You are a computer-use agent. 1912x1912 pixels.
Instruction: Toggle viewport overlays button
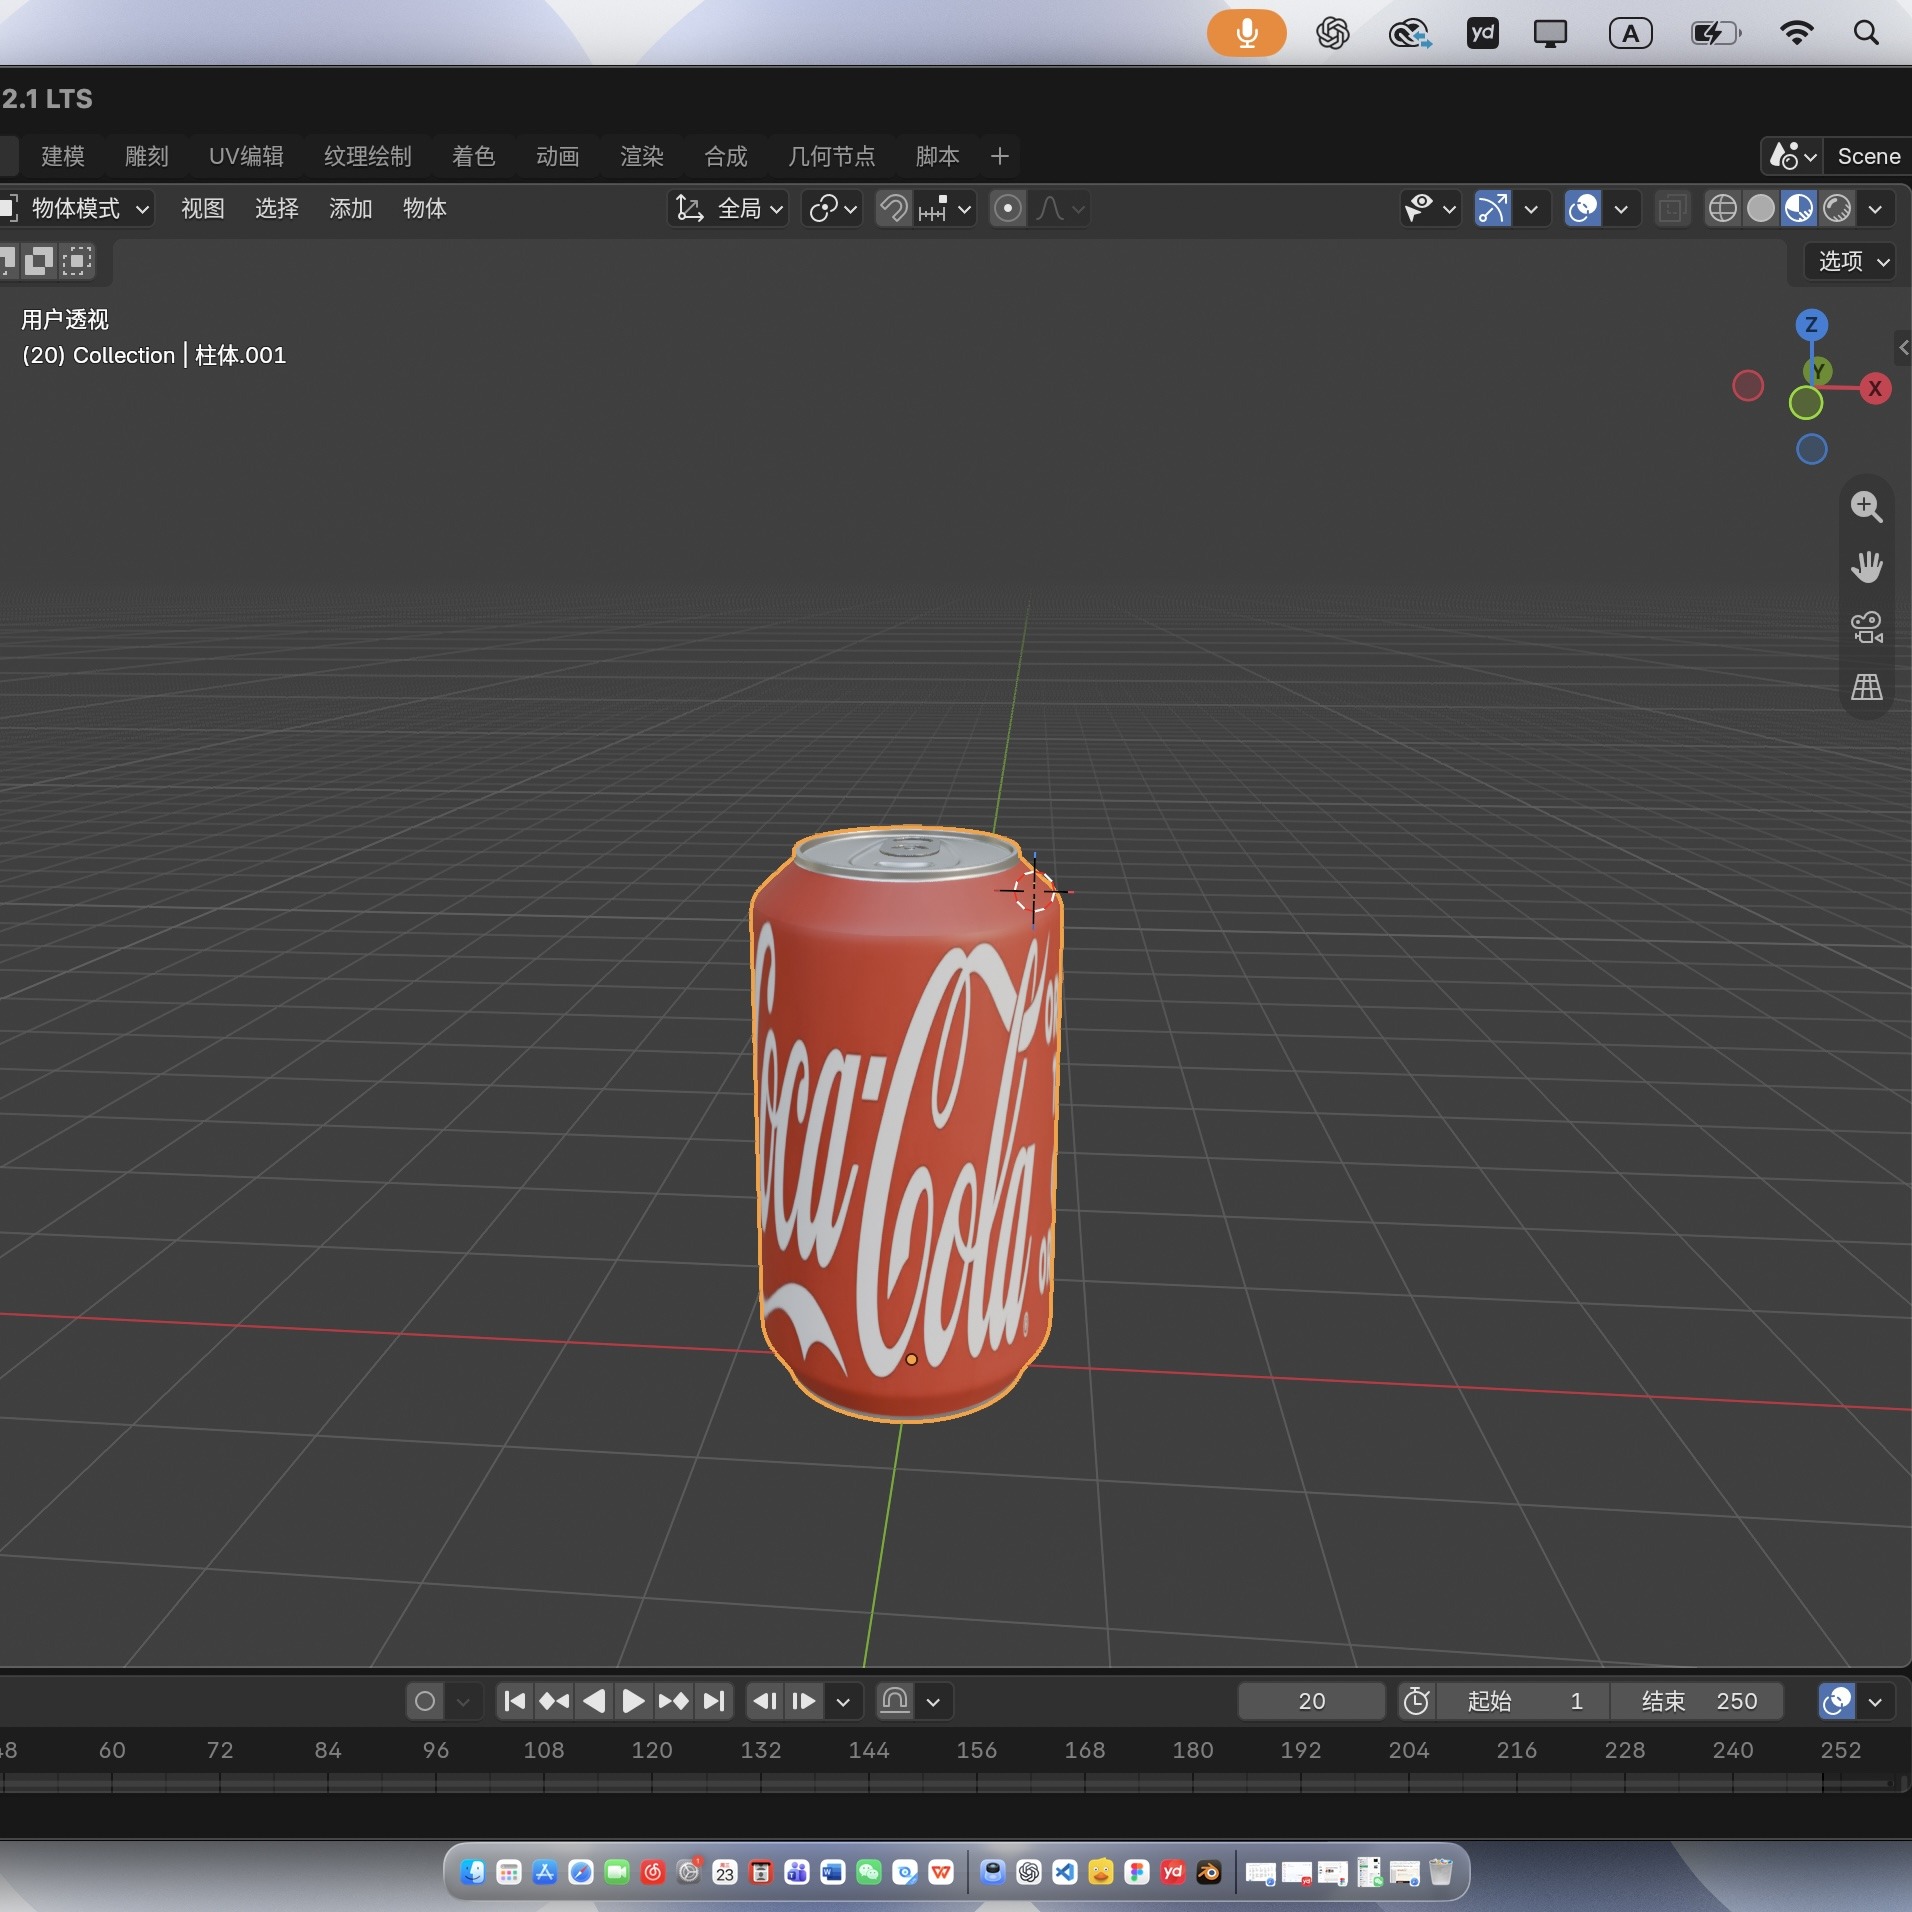[1582, 208]
